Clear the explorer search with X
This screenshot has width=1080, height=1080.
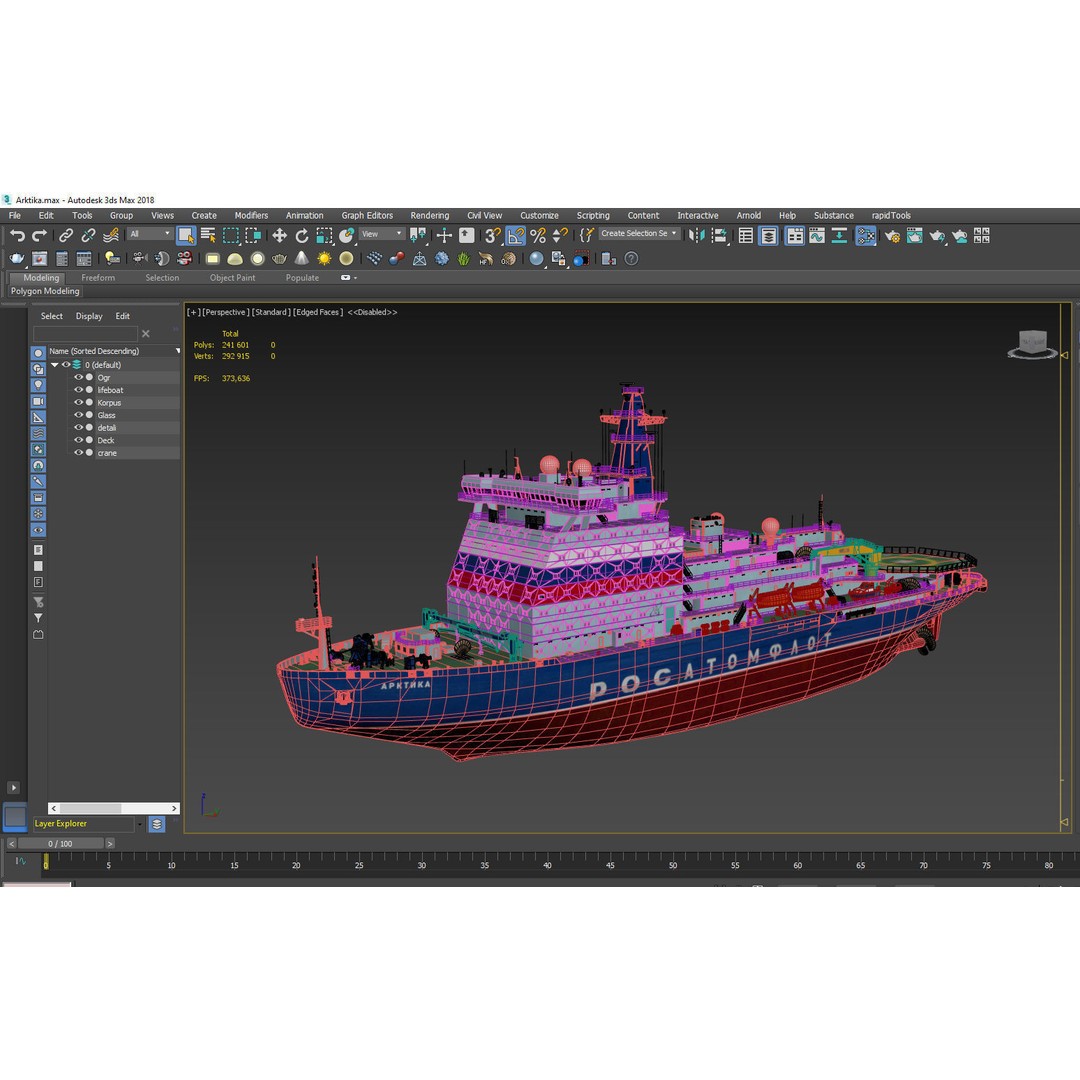145,333
